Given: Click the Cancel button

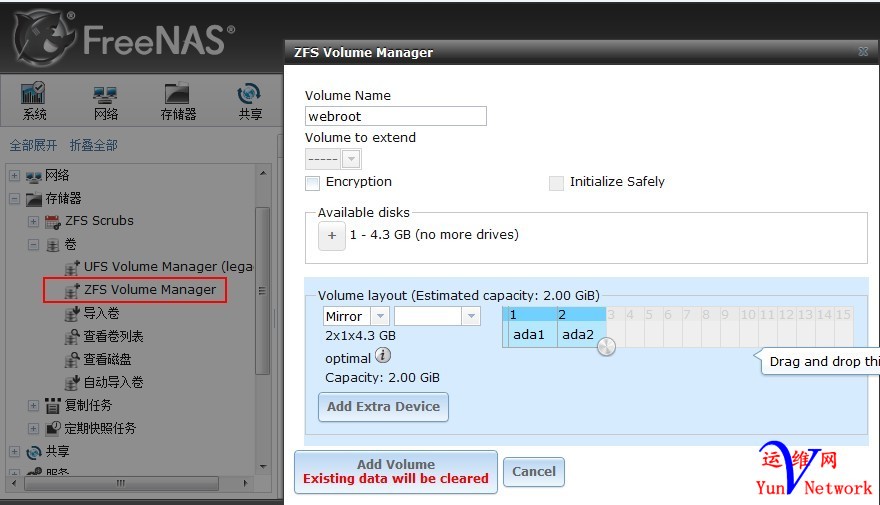Looking at the screenshot, I should point(534,472).
